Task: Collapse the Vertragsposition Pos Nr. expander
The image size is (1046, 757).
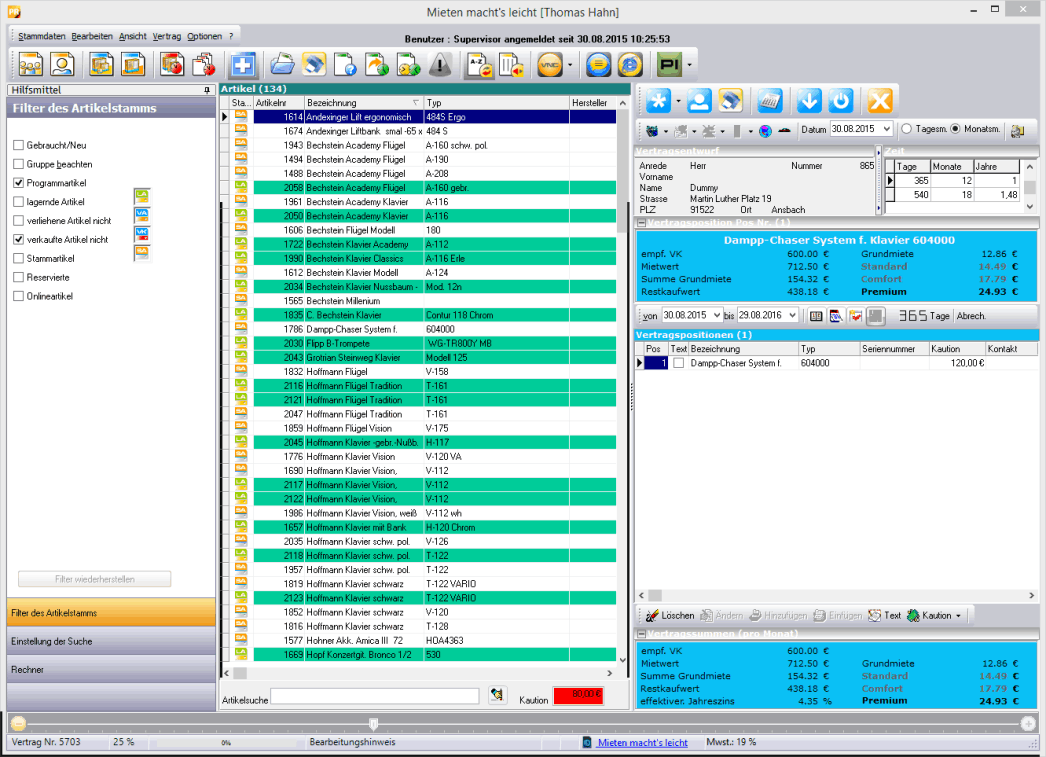Action: point(641,223)
